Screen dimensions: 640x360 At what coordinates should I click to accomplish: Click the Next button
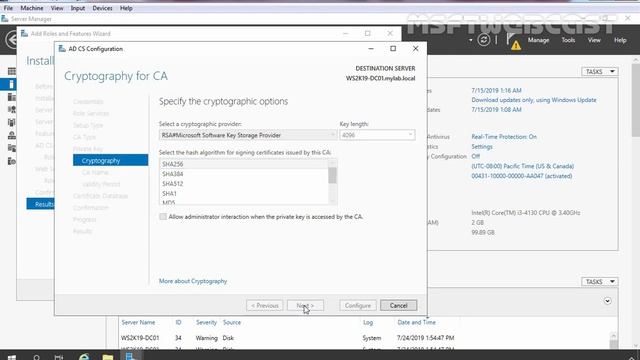(305, 305)
